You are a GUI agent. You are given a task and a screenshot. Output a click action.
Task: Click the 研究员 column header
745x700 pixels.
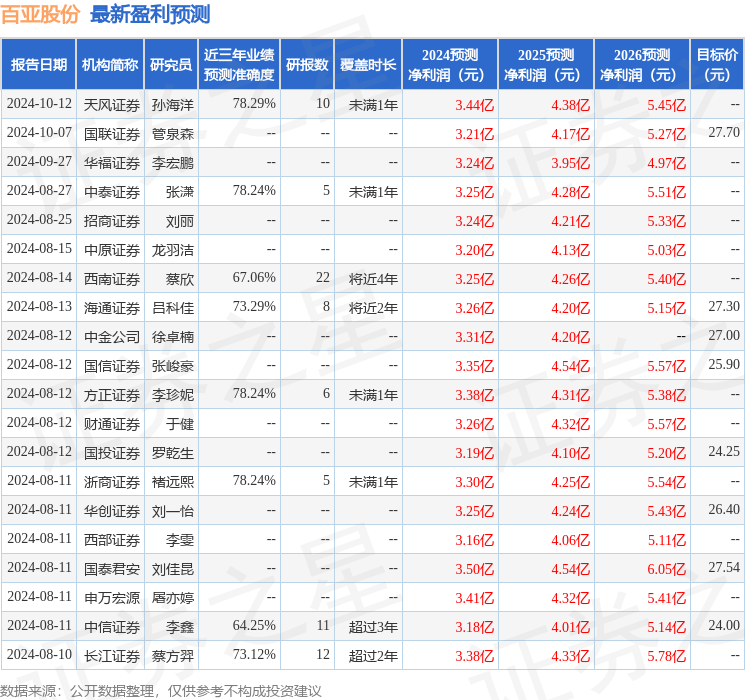point(171,65)
